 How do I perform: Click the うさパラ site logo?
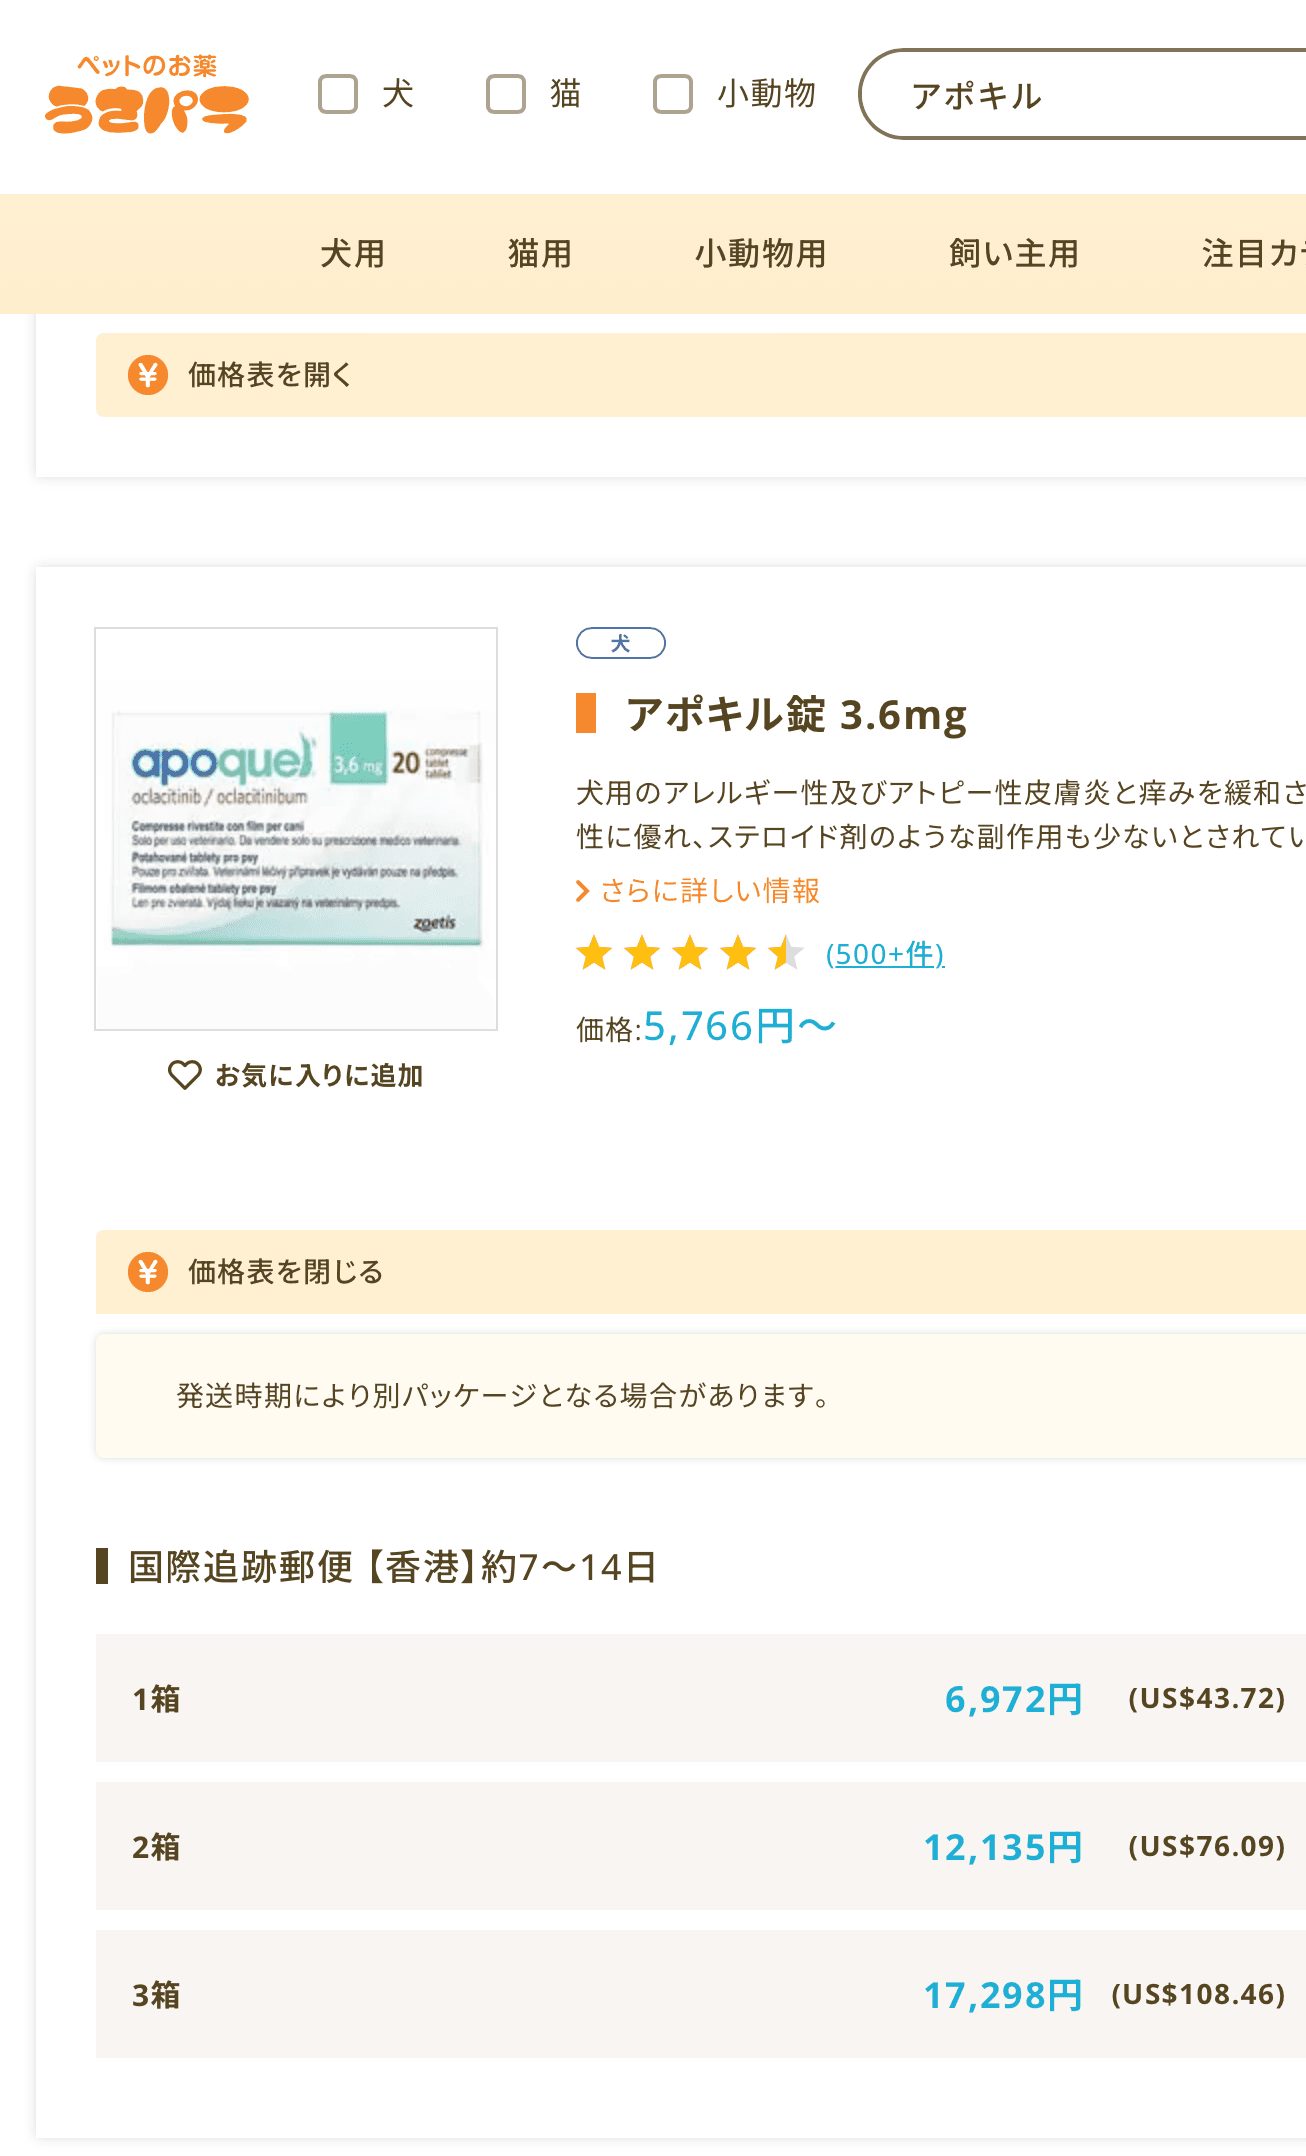pyautogui.click(x=147, y=95)
